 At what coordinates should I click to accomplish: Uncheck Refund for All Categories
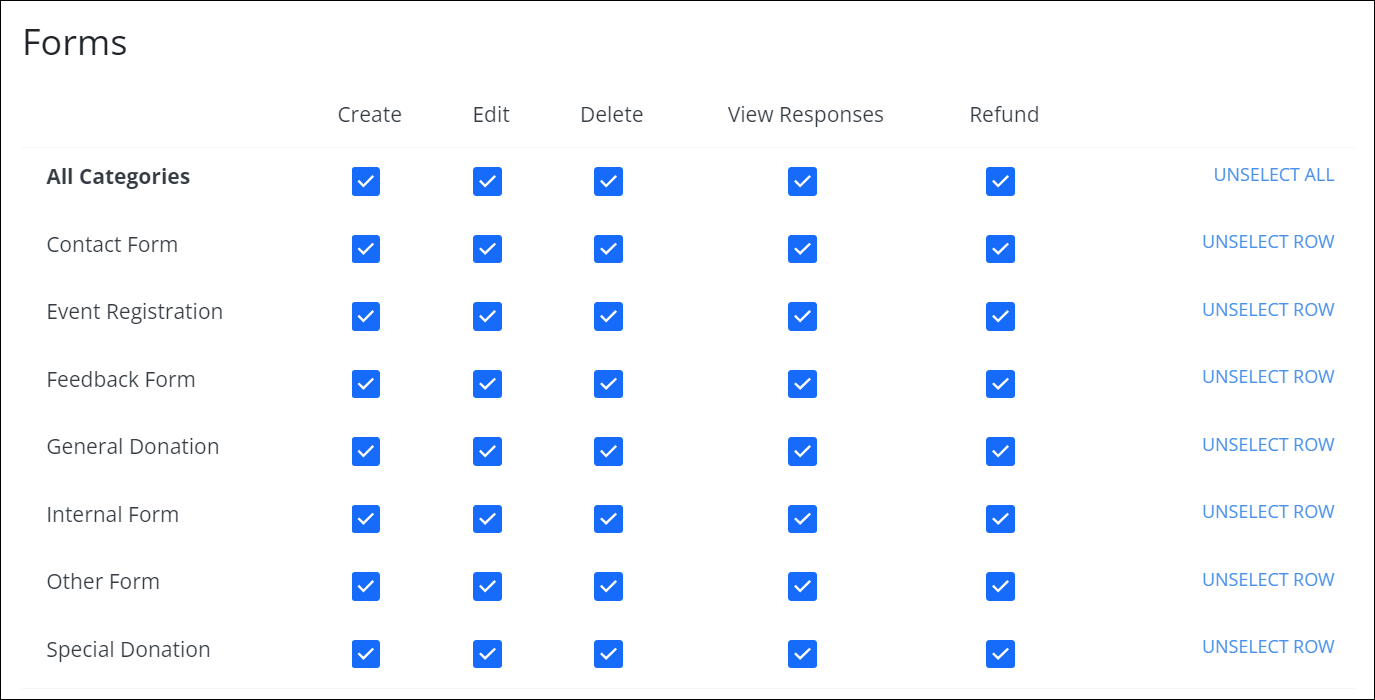point(1000,181)
